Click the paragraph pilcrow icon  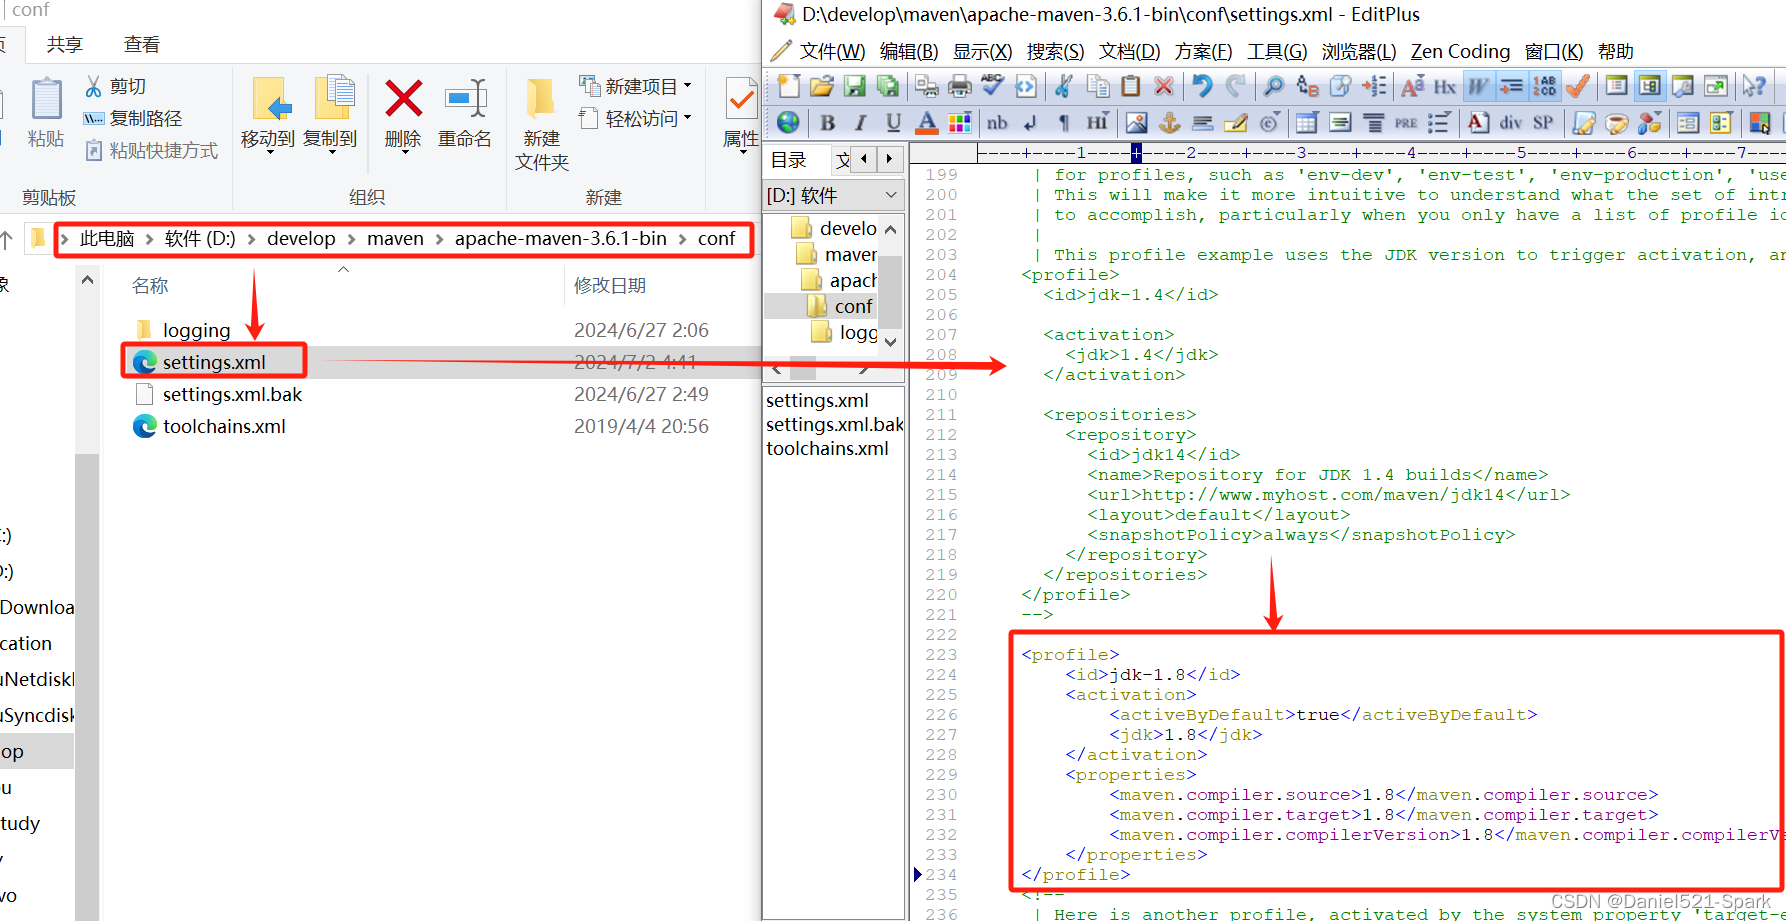coord(1063,123)
